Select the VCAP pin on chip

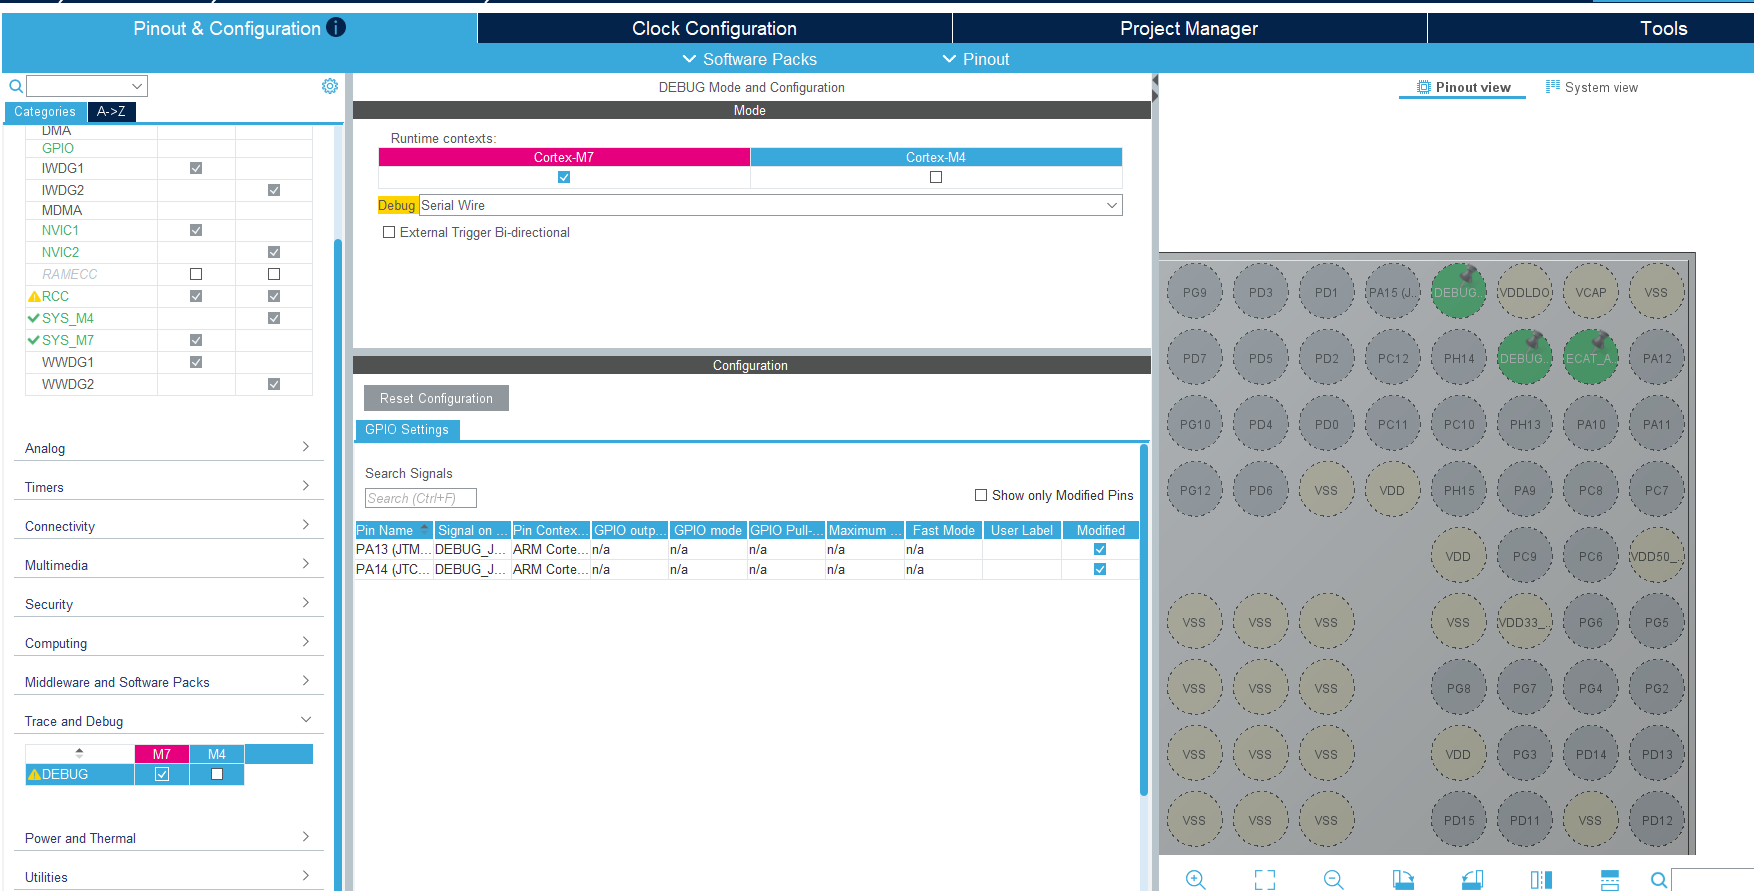pyautogui.click(x=1590, y=292)
